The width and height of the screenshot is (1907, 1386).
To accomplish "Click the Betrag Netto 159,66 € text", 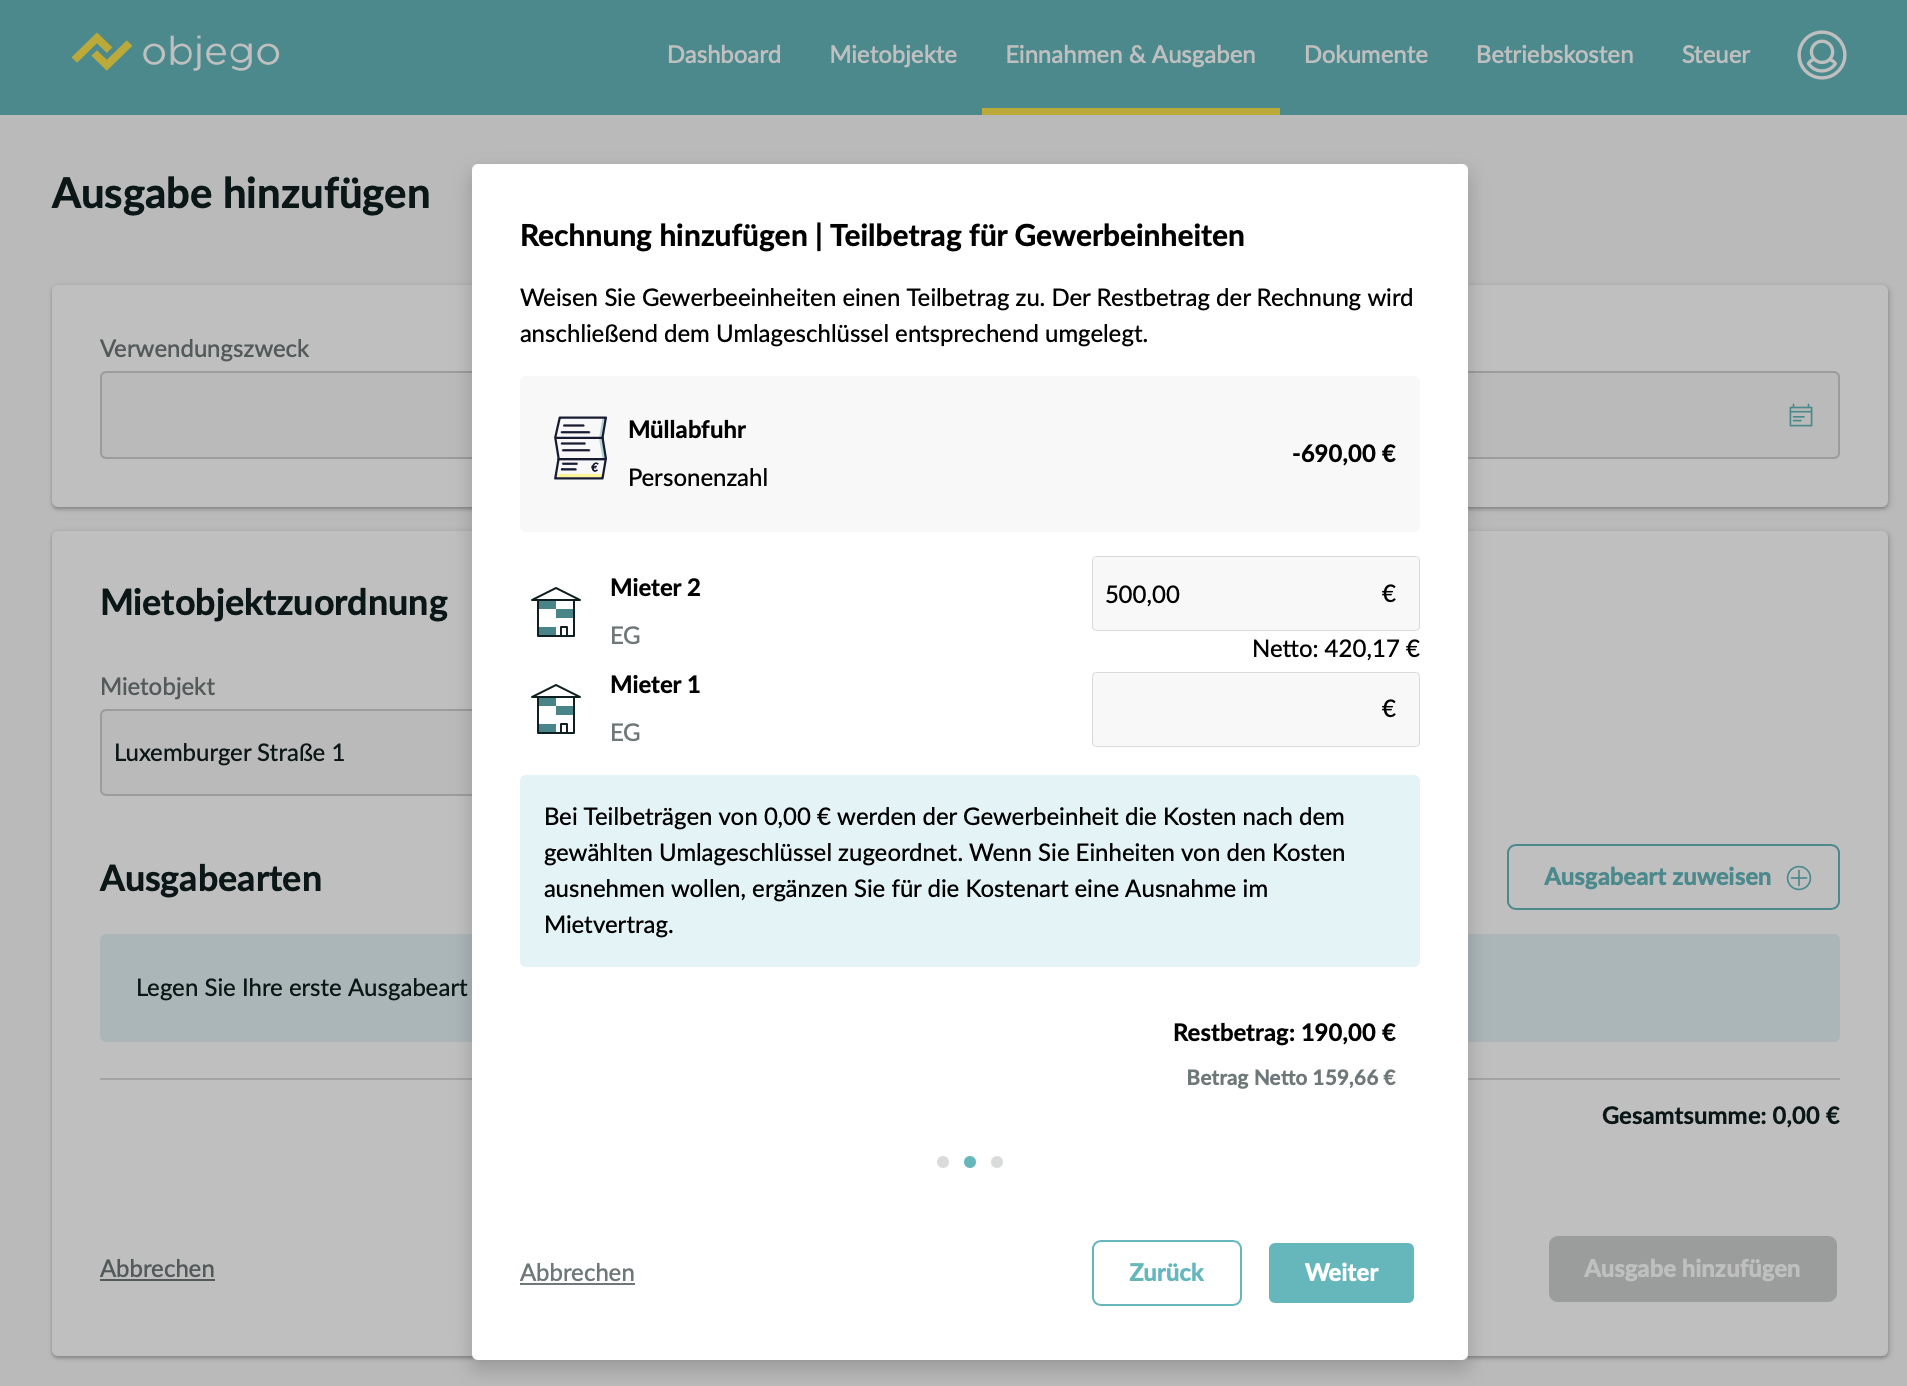I will 1291,1078.
